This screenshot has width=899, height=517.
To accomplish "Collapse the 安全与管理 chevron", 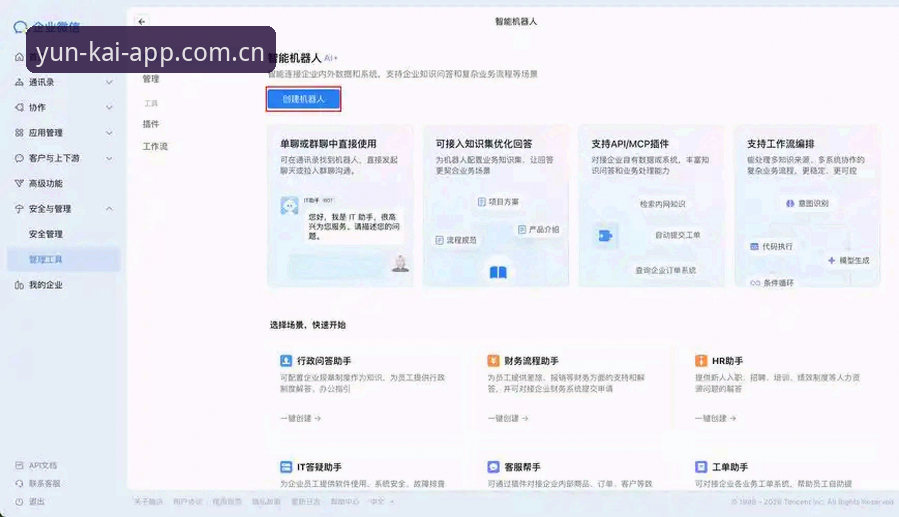I will coord(109,209).
